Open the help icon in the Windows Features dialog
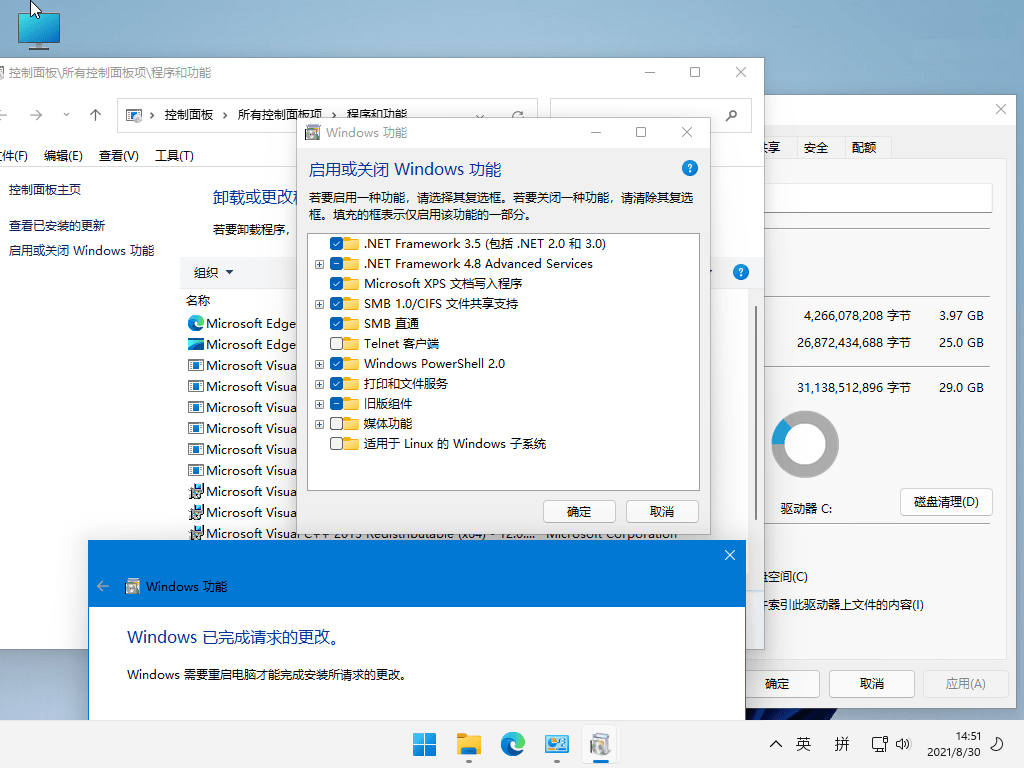1024x768 pixels. pyautogui.click(x=690, y=168)
